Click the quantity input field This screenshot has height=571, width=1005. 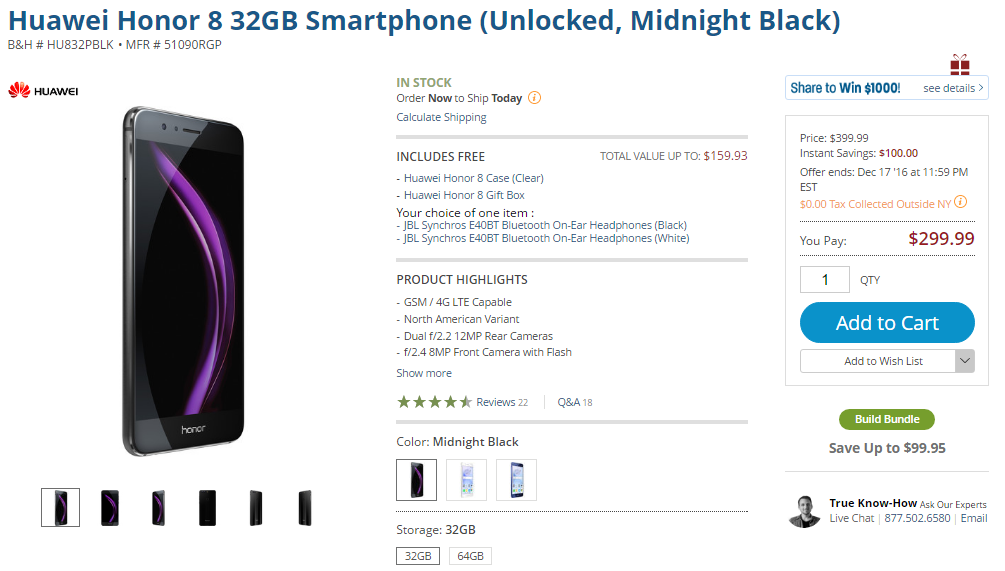click(x=825, y=280)
